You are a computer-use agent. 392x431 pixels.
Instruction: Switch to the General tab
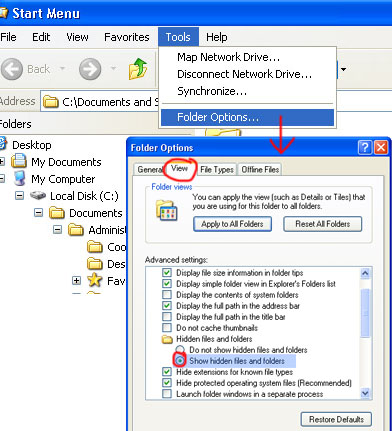pyautogui.click(x=149, y=169)
